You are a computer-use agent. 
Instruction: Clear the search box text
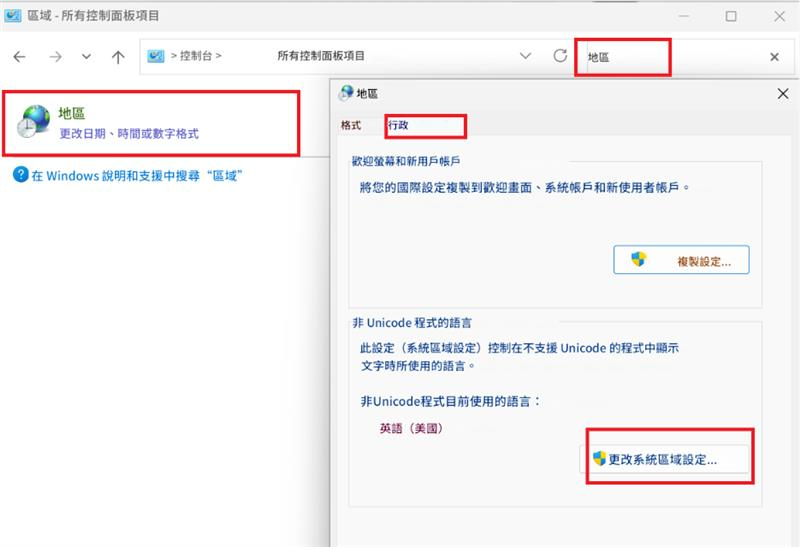point(774,57)
